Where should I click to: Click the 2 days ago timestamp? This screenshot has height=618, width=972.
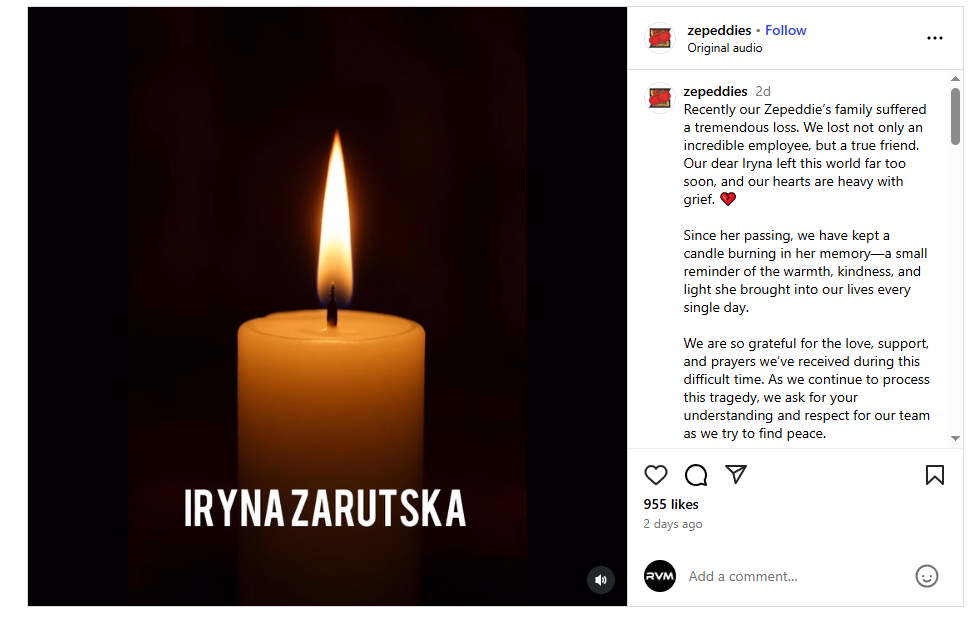tap(673, 524)
